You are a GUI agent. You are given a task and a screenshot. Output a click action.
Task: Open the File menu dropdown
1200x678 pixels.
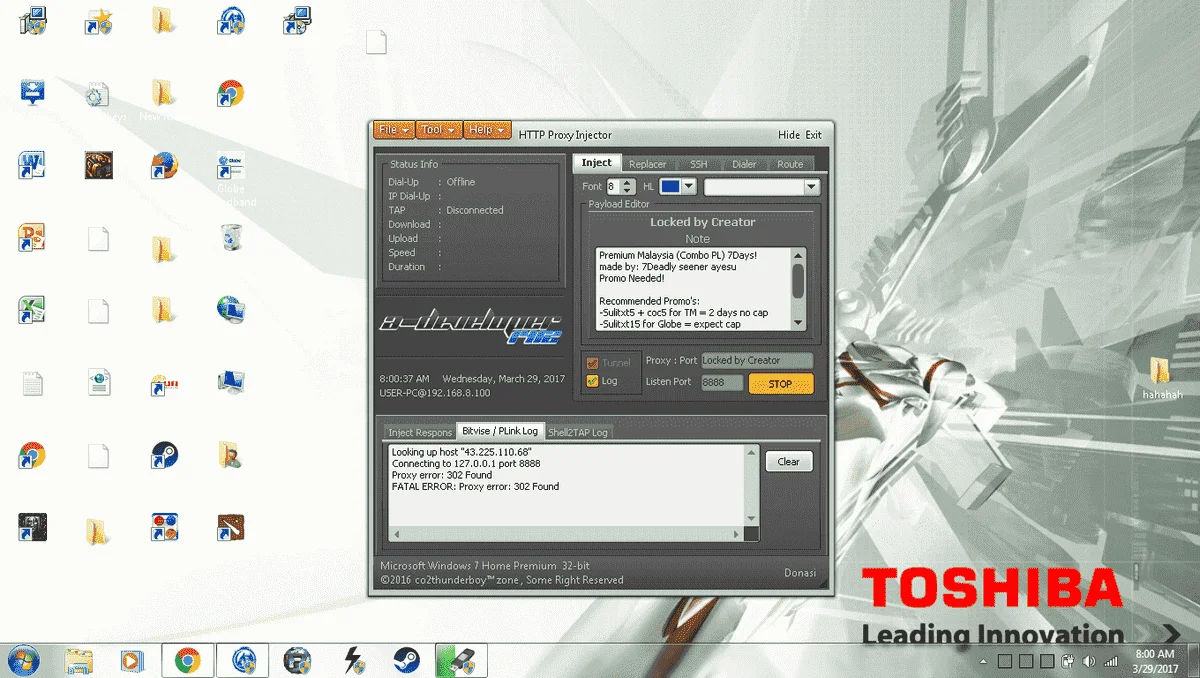[393, 130]
